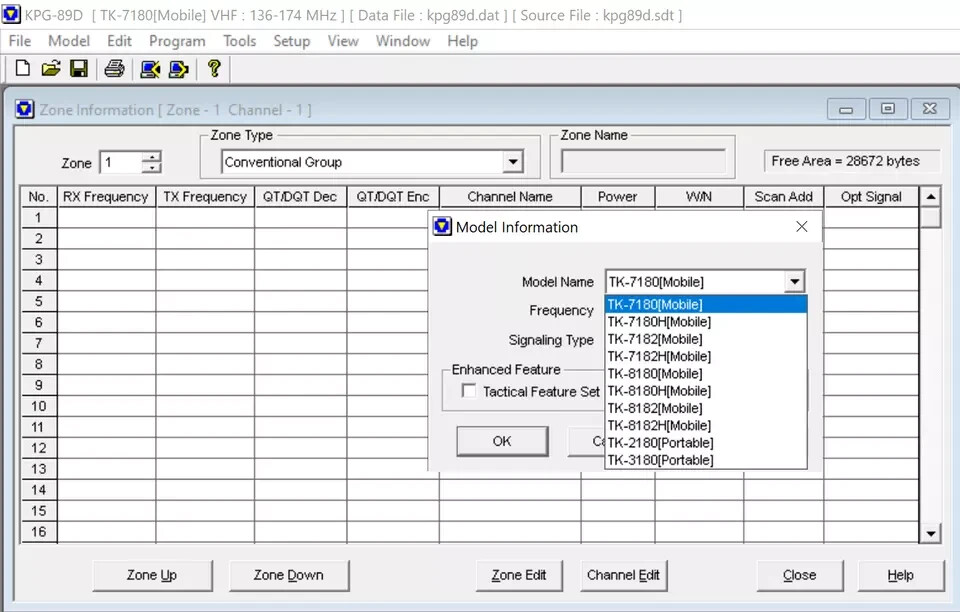Open the View menu

(x=342, y=41)
